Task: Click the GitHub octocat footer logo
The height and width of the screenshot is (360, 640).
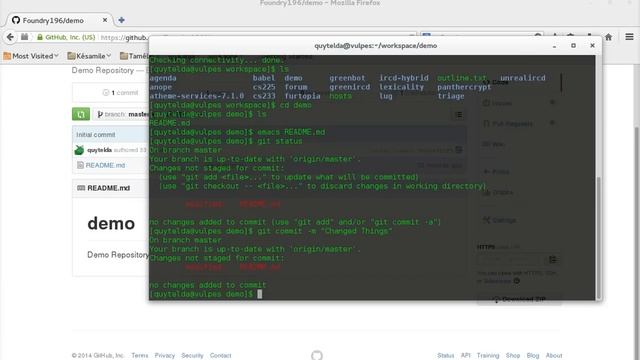Action: click(x=317, y=355)
